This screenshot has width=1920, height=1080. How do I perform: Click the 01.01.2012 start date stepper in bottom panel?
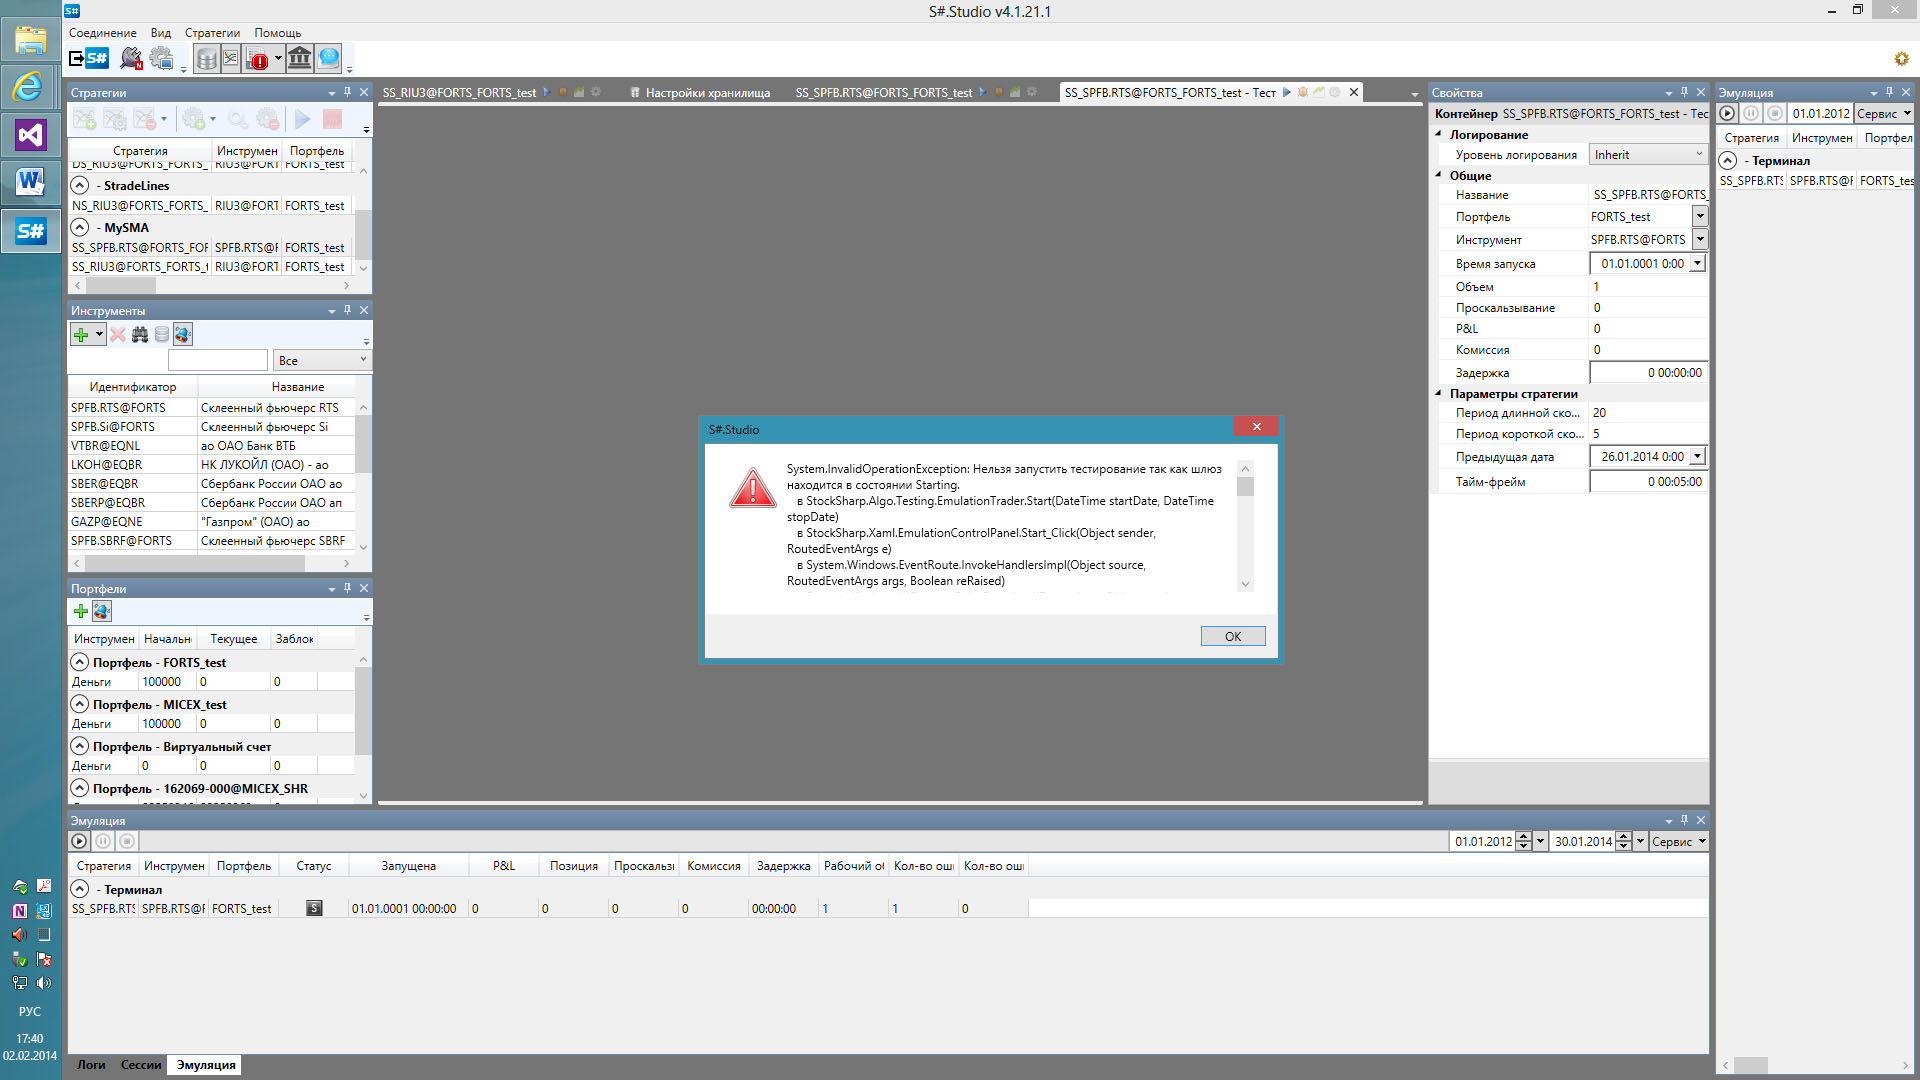point(1524,842)
